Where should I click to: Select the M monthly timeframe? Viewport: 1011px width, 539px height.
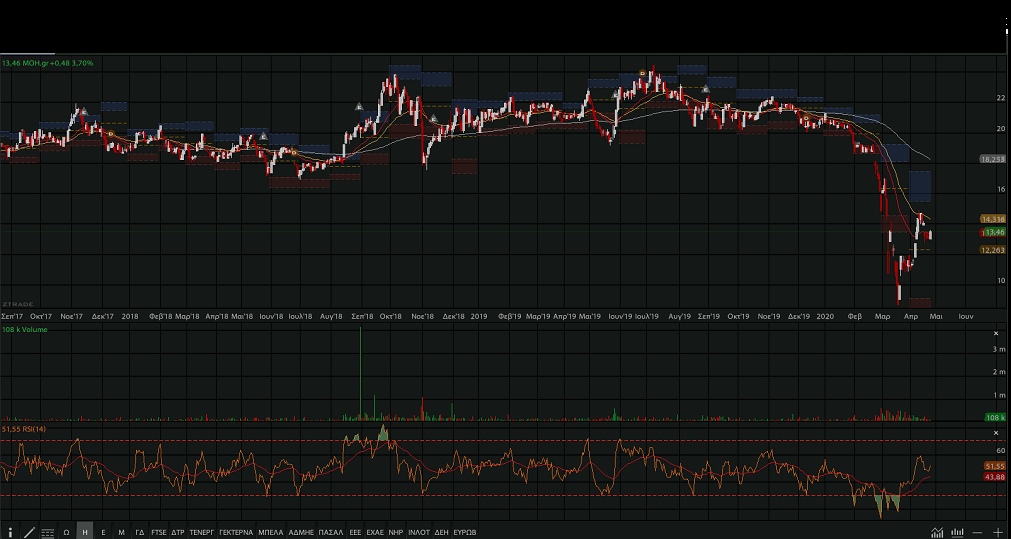(x=121, y=532)
